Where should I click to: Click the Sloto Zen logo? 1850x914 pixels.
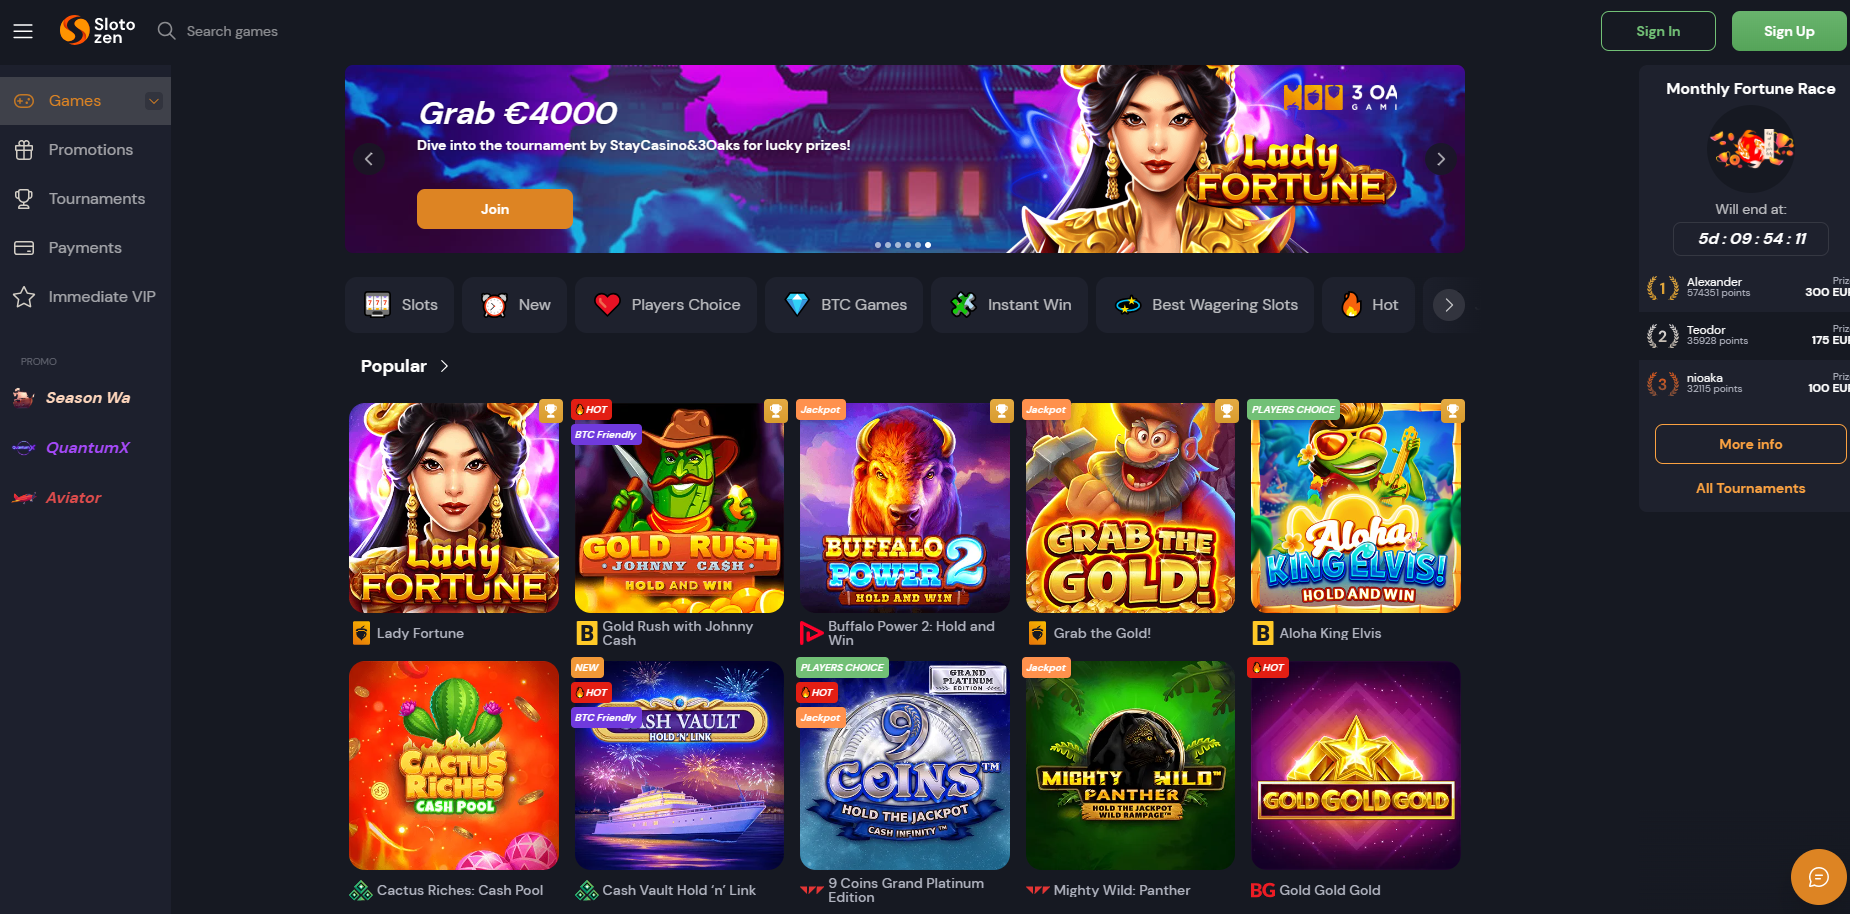pos(97,30)
